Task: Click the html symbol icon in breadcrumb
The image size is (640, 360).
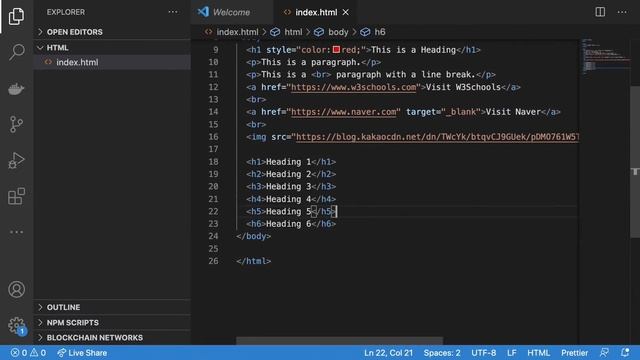Action: pos(275,32)
